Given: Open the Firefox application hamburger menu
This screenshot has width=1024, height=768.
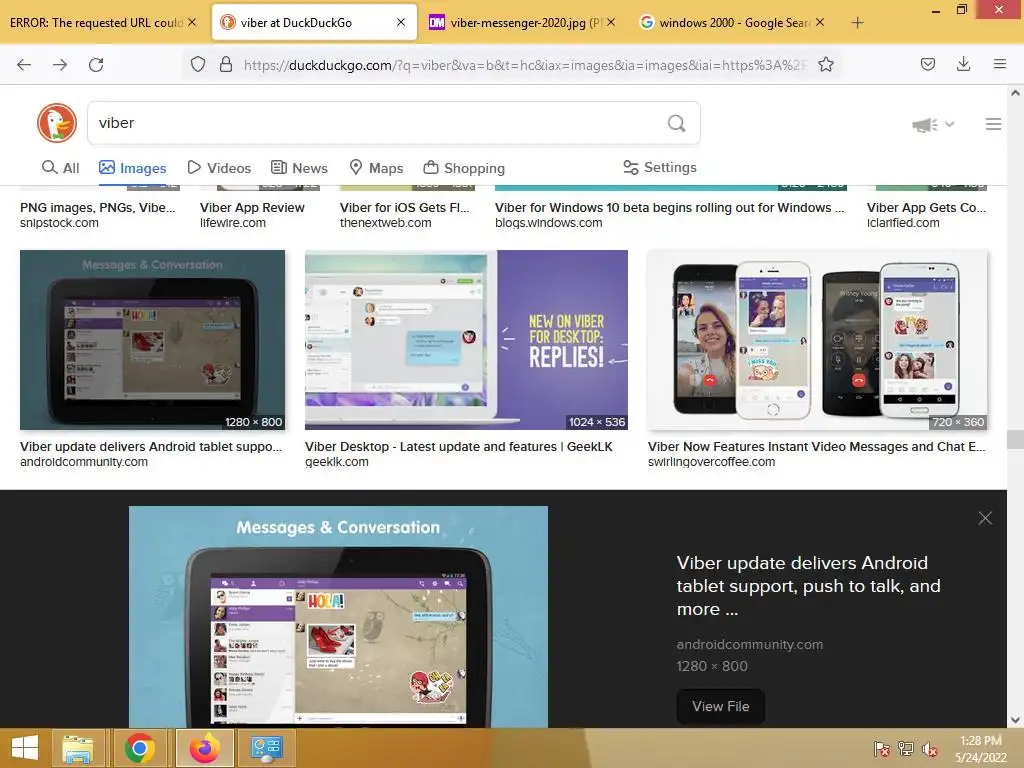Looking at the screenshot, I should click(999, 64).
